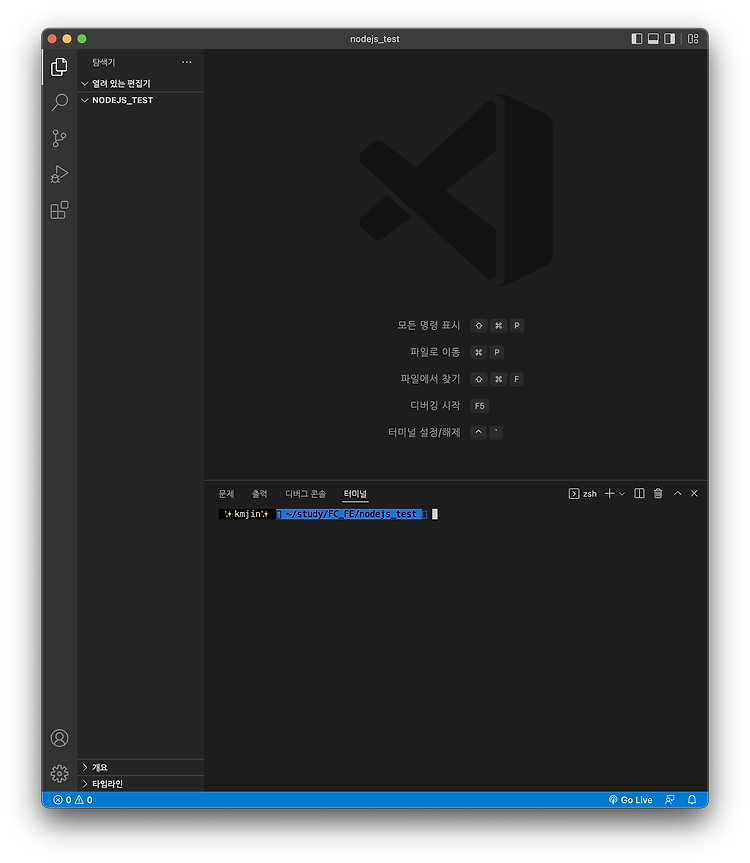
Task: Toggle secondary sidebar visibility in title bar
Action: point(670,39)
